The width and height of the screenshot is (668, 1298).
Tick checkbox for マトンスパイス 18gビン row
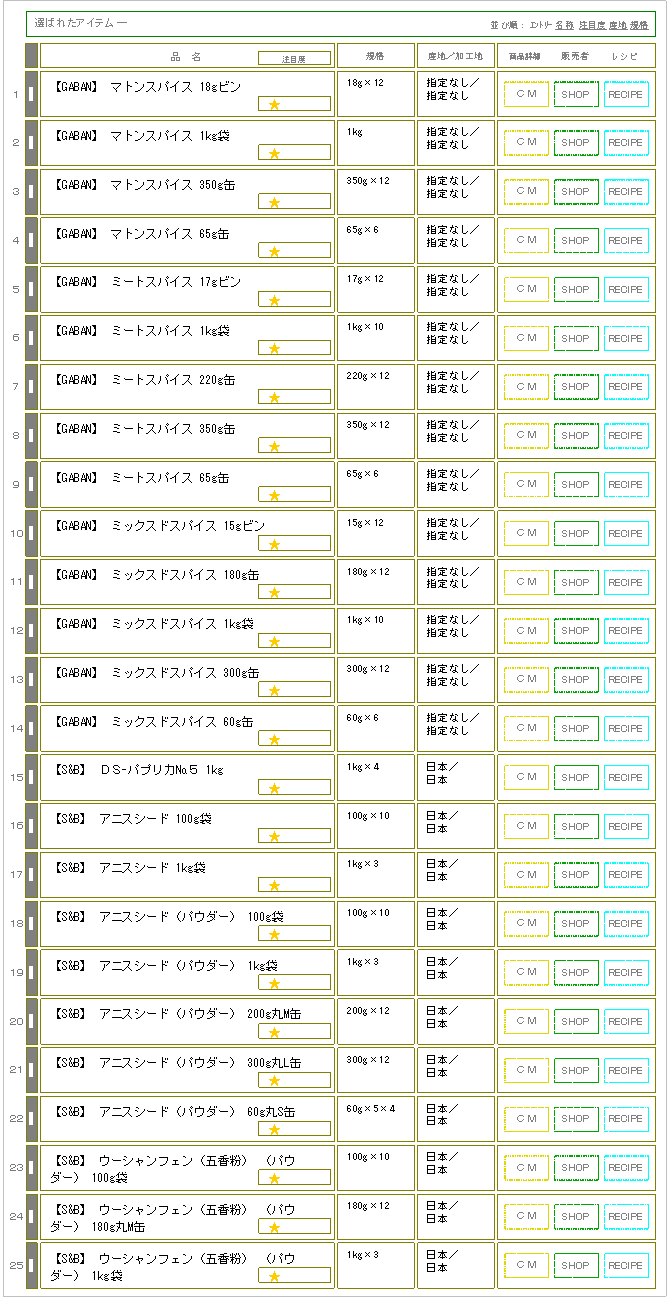pyautogui.click(x=31, y=94)
